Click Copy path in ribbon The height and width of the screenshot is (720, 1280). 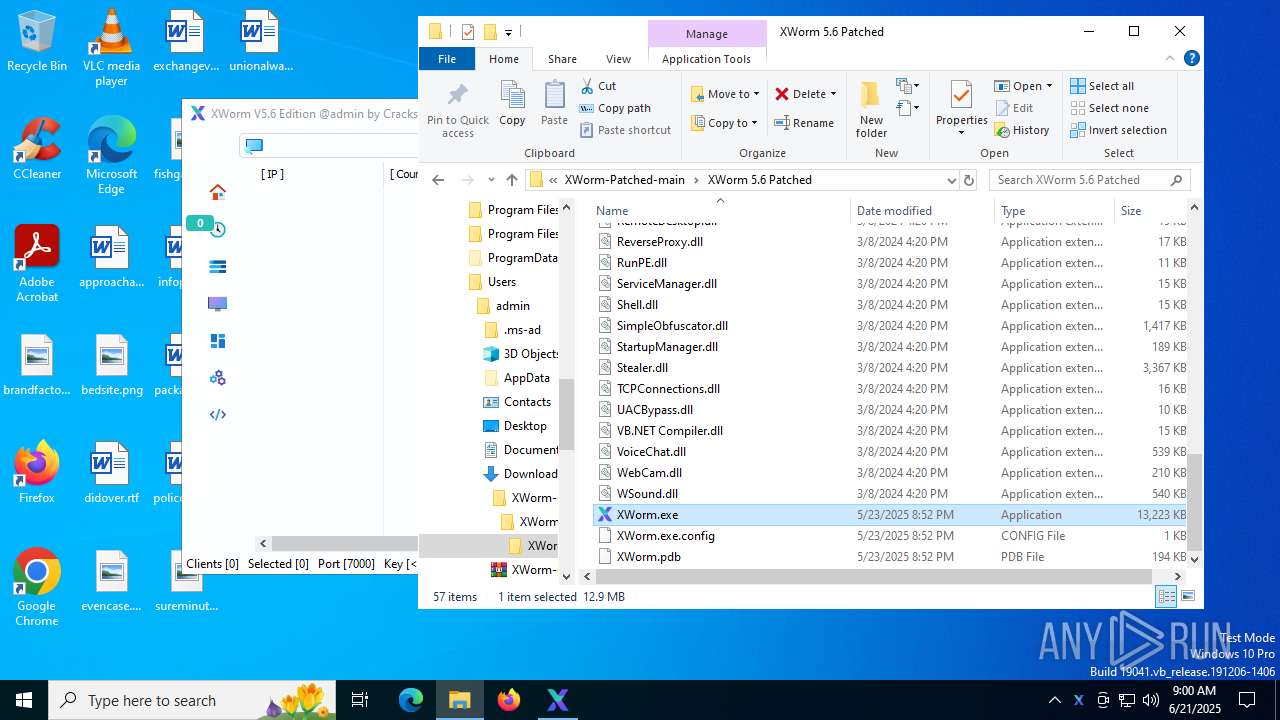click(614, 108)
